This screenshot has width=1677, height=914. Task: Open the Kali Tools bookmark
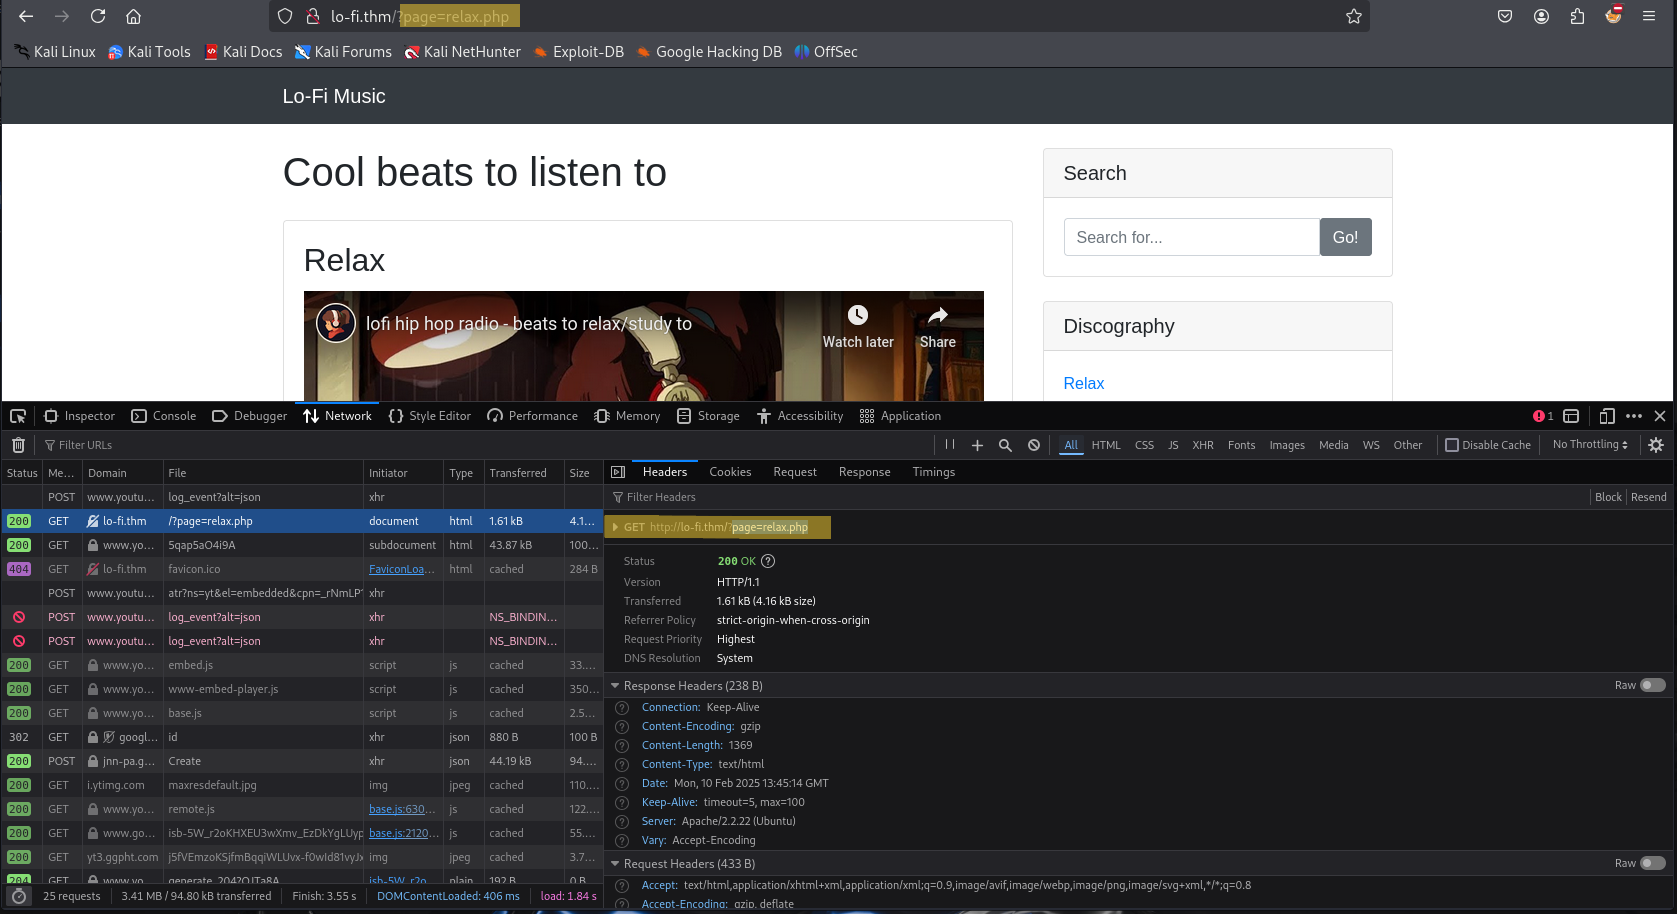click(x=149, y=52)
